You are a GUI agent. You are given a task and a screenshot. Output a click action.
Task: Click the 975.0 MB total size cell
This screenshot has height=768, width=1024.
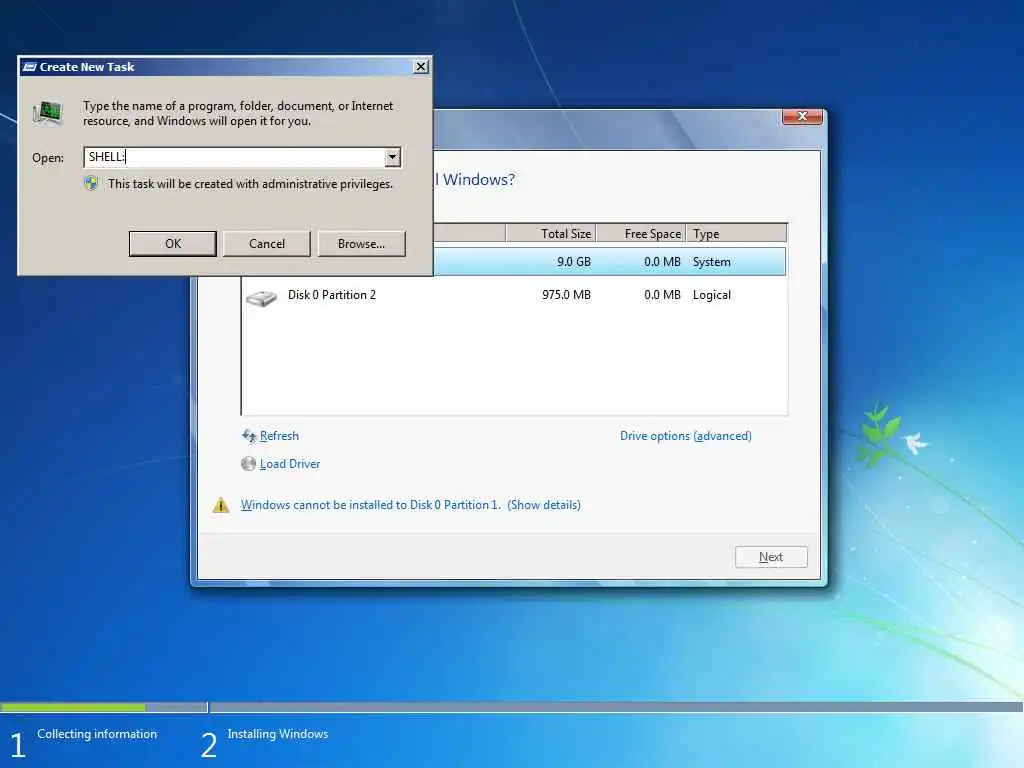tap(566, 295)
